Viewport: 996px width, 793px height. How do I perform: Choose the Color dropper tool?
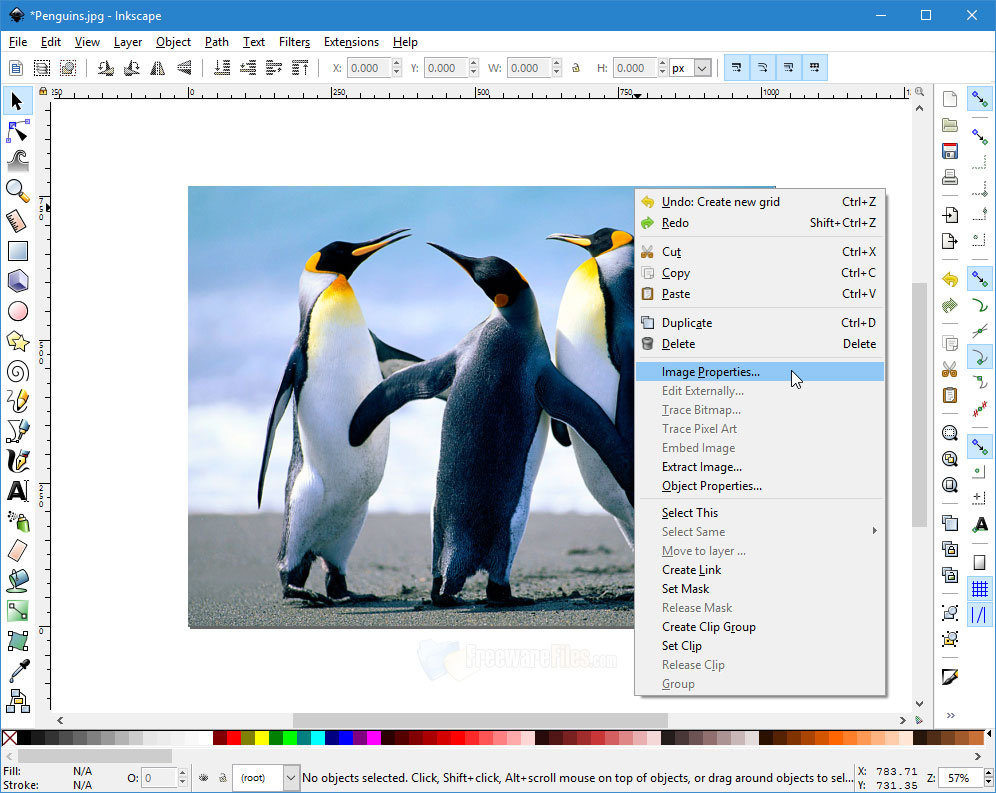17,671
